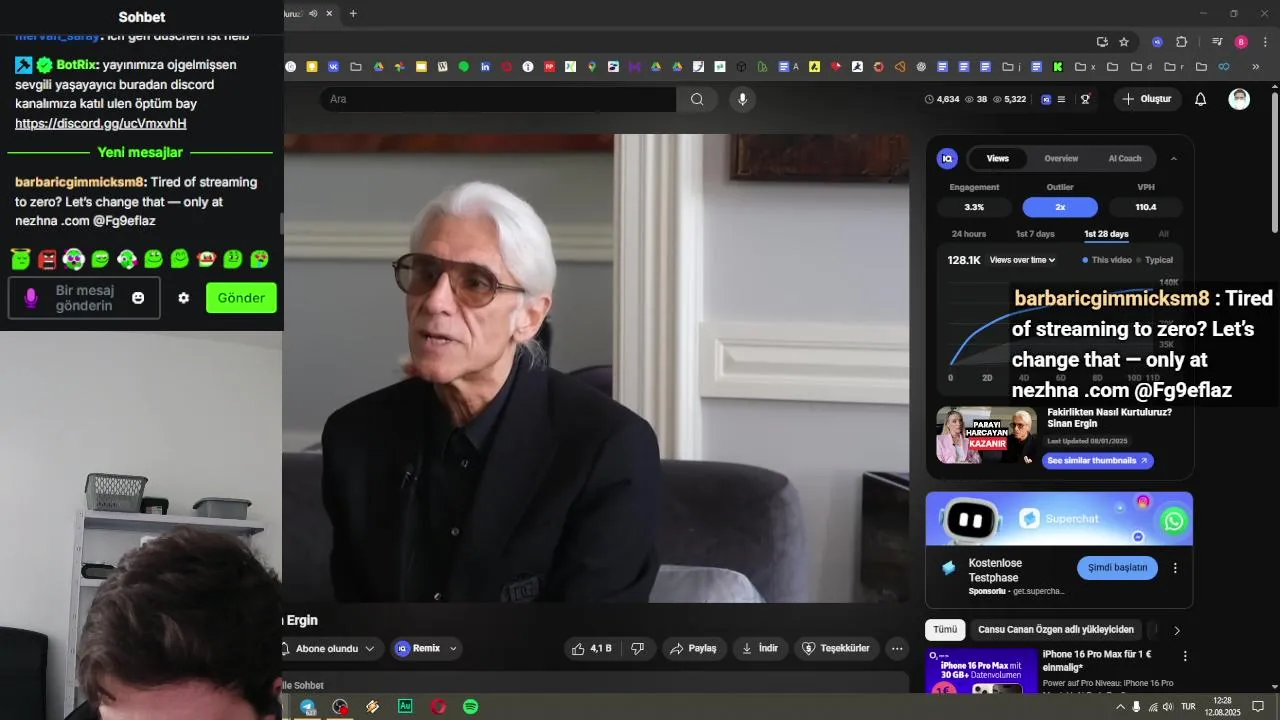Image resolution: width=1280 pixels, height=720 pixels.
Task: Open the Sinan Ergin video thumbnail preview
Action: (x=985, y=435)
